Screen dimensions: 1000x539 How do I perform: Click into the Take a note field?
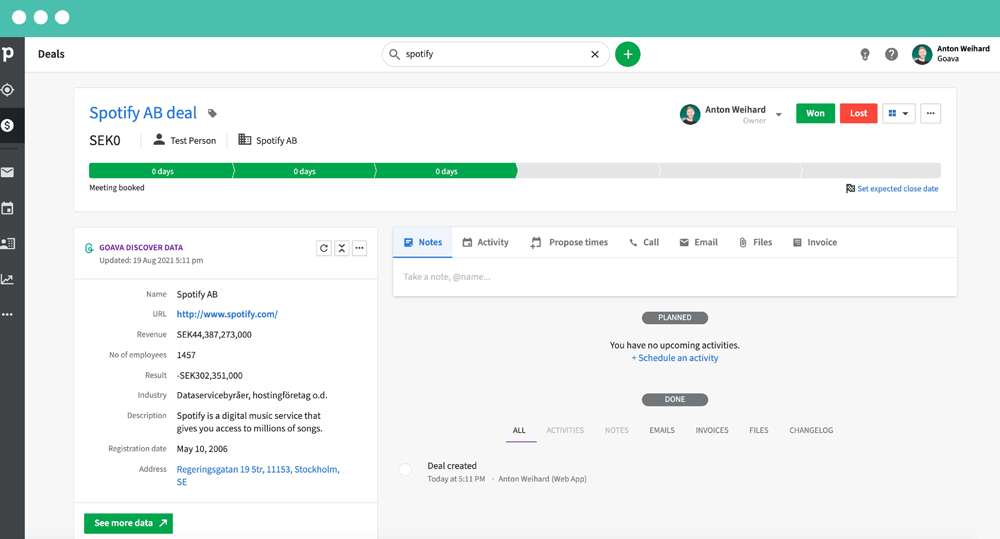(x=675, y=277)
